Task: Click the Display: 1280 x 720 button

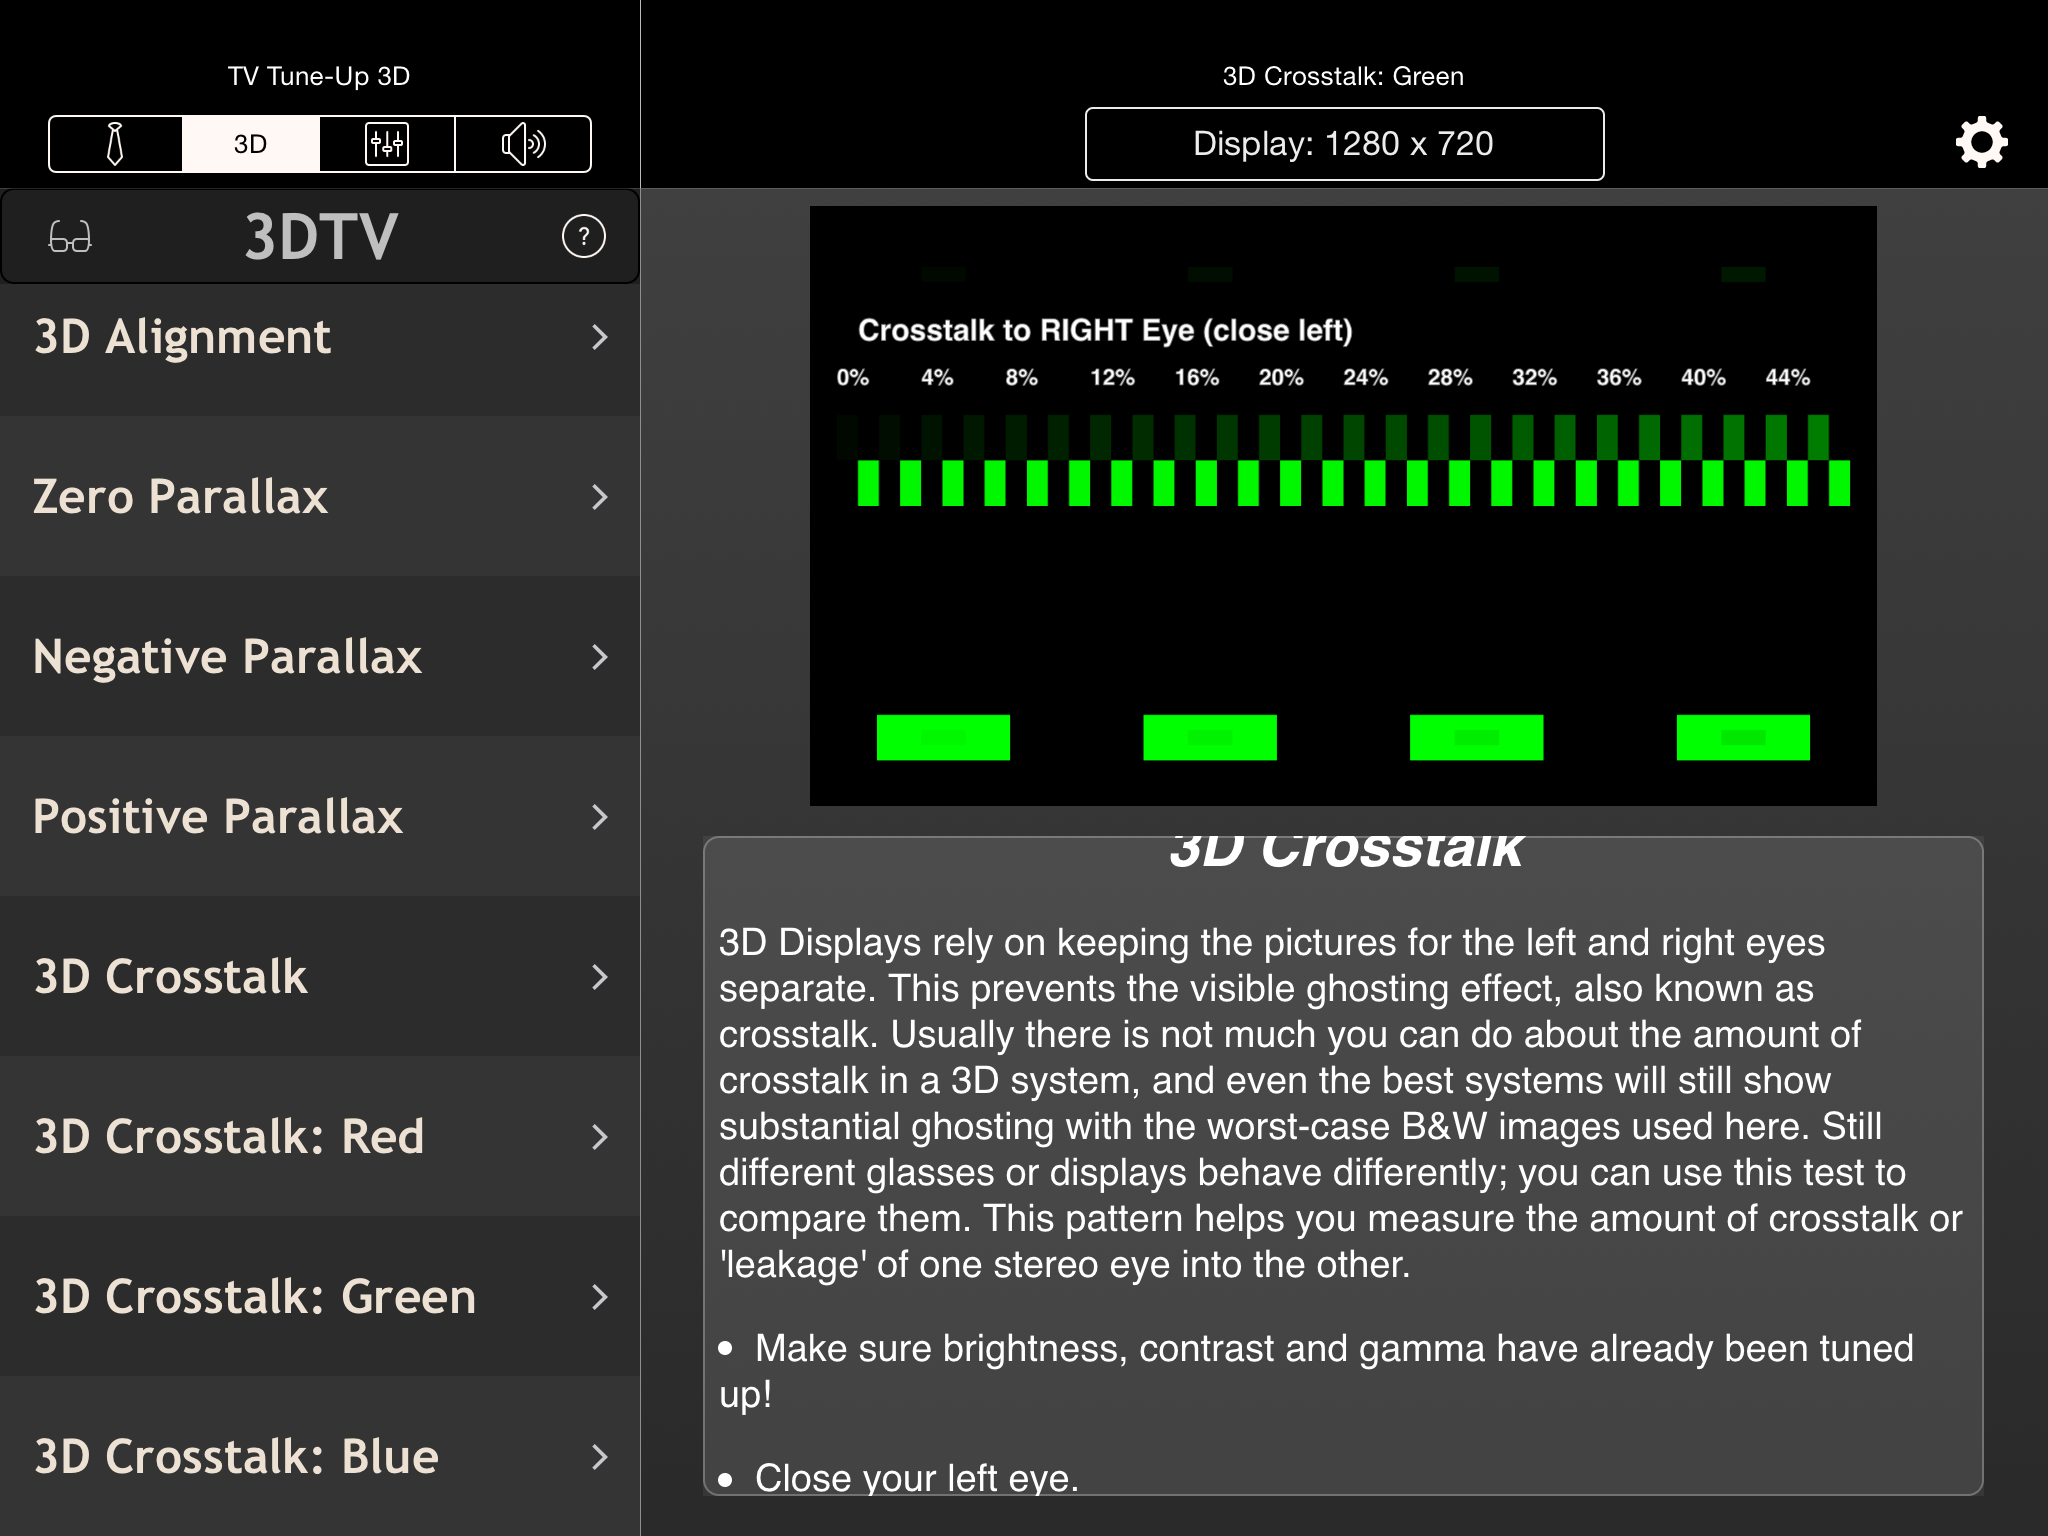Action: [1344, 144]
